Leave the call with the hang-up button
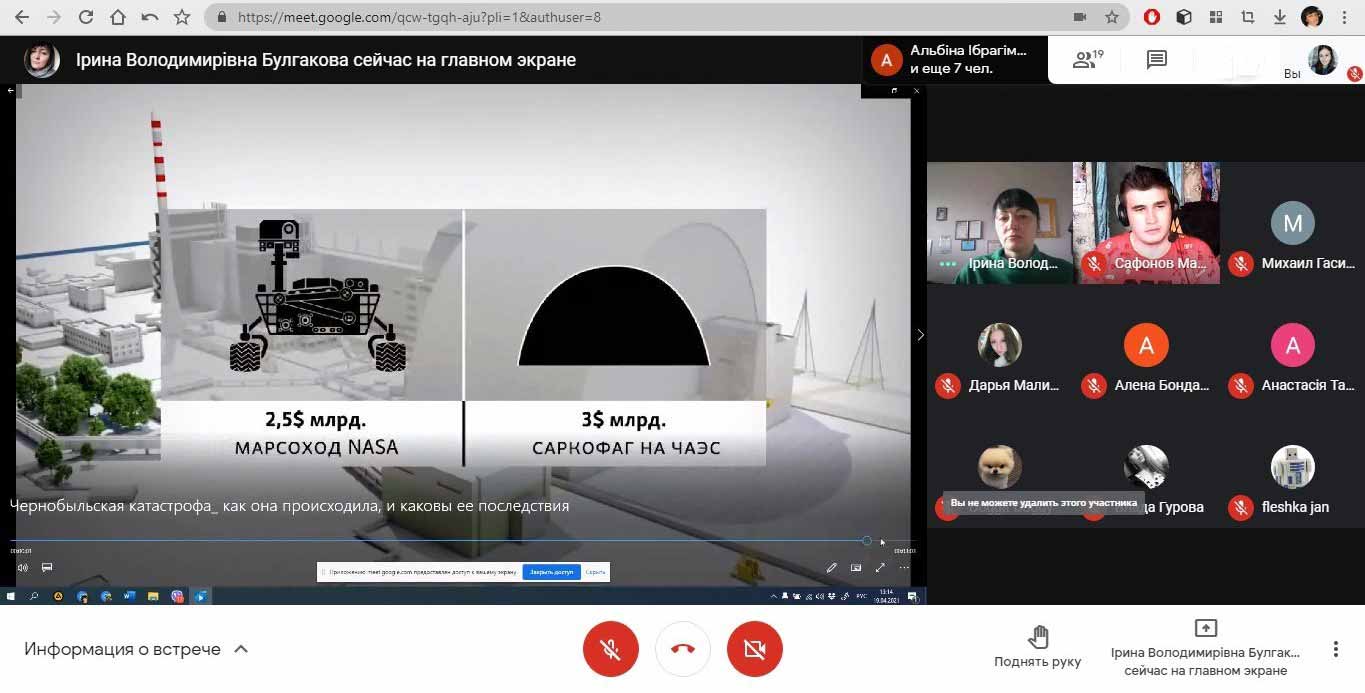Image resolution: width=1365 pixels, height=693 pixels. pyautogui.click(x=683, y=649)
